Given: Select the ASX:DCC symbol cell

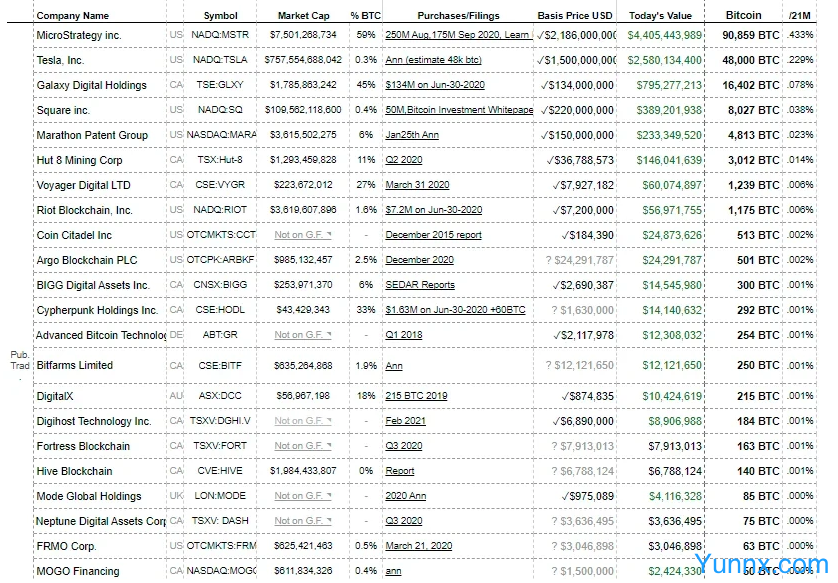Looking at the screenshot, I should pos(220,396).
